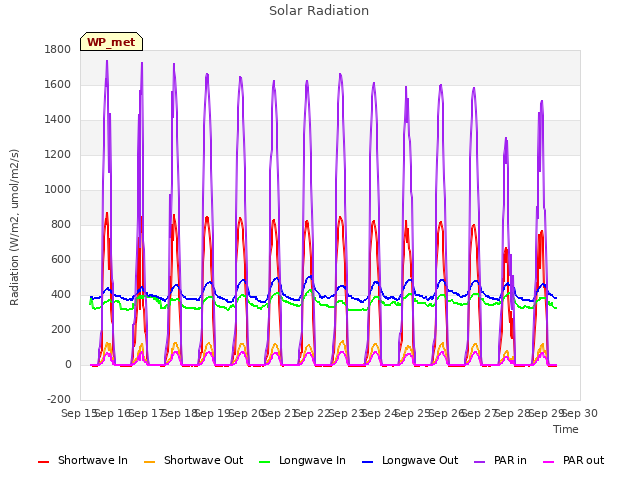Screen dimensions: 640x480
Task: Click the Sep 15 x-axis tick label
Action: click(79, 413)
